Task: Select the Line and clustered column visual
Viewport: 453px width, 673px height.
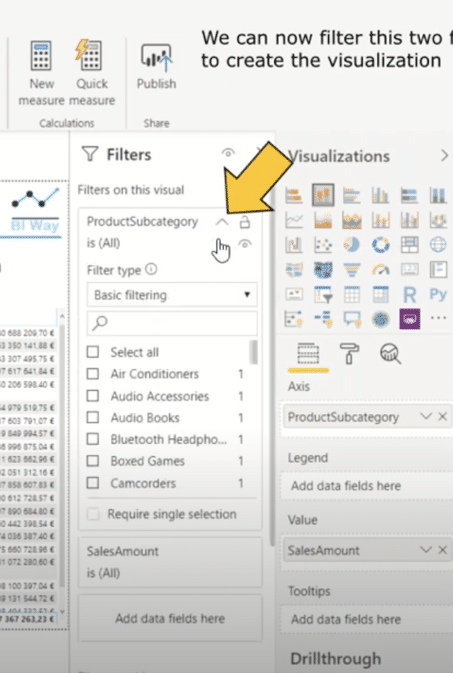Action: coord(409,220)
